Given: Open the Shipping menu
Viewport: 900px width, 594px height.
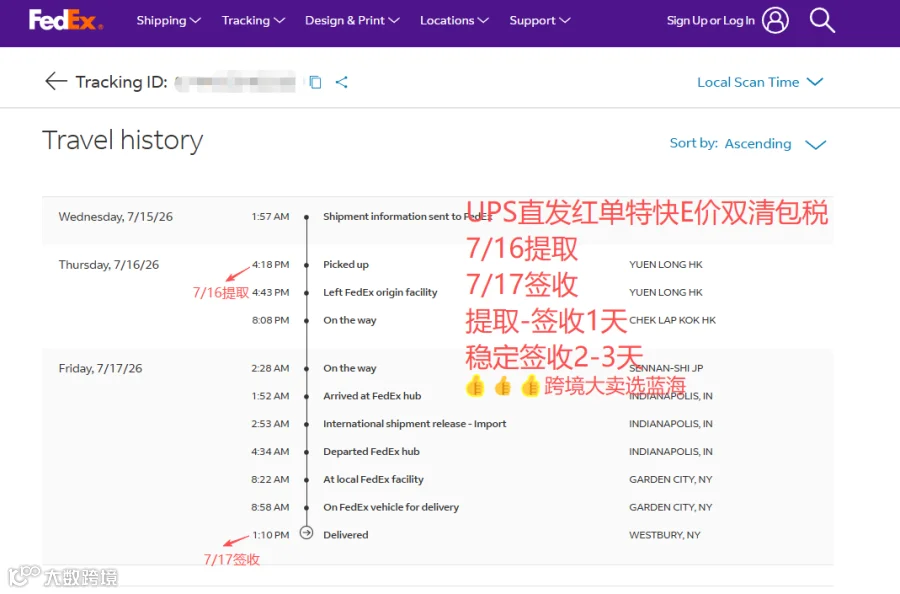Looking at the screenshot, I should [168, 21].
